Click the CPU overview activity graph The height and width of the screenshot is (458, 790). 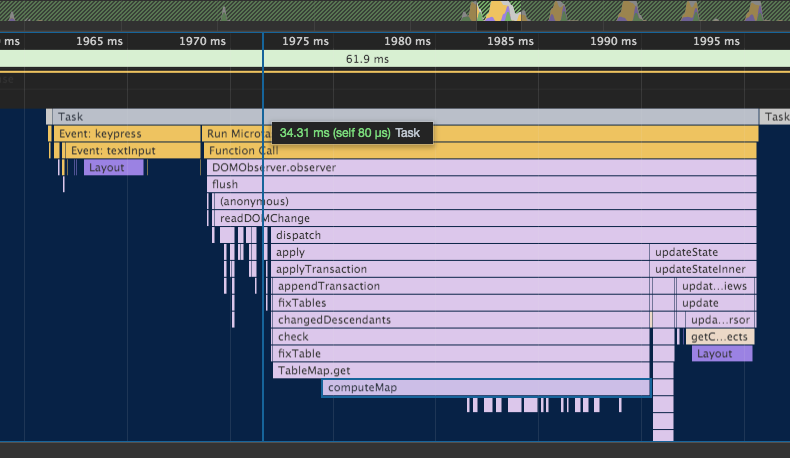[395, 11]
